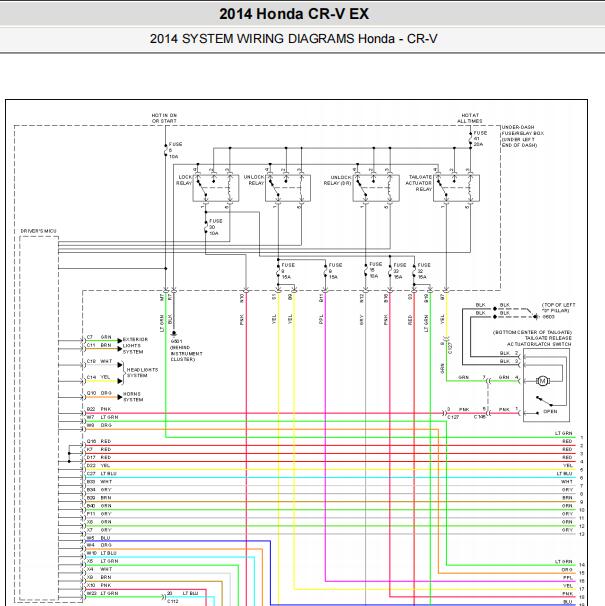Click continuation number 9 beside BRN wire
The width and height of the screenshot is (605, 606).
pyautogui.click(x=582, y=502)
